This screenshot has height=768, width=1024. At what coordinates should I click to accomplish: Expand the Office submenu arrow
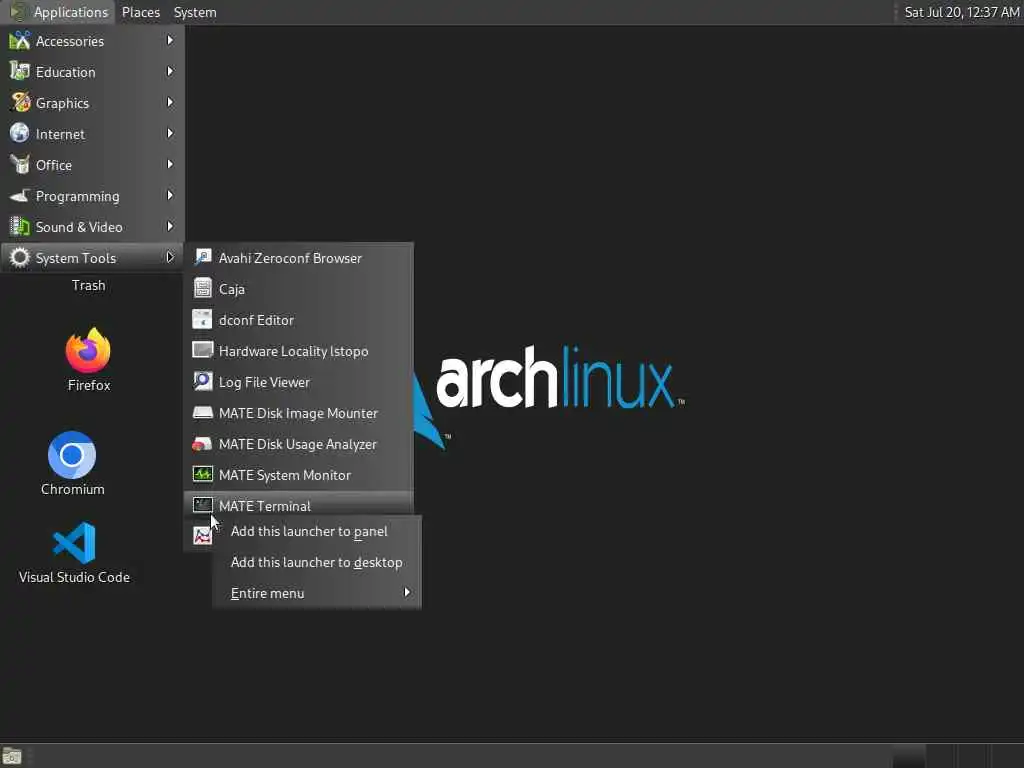tap(170, 165)
